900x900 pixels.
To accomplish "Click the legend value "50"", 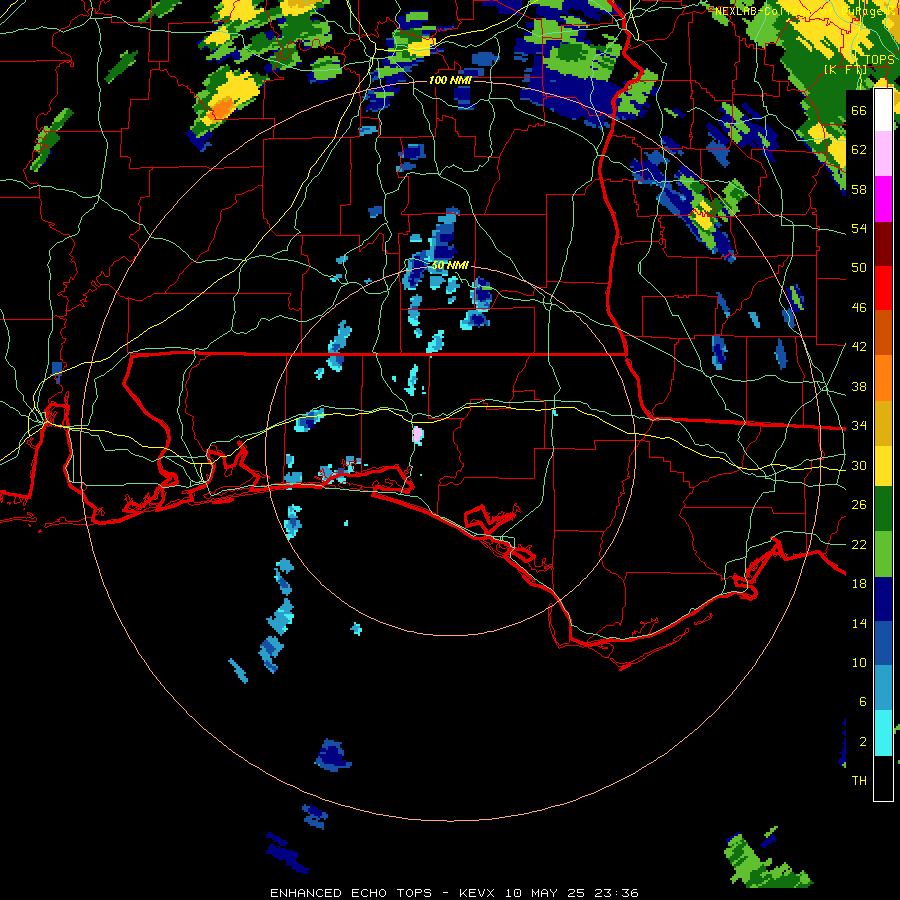I will tap(859, 267).
